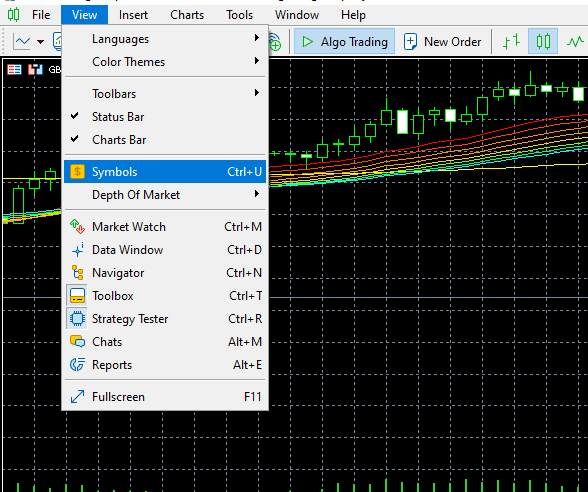Screen dimensions: 588x492
Task: Select the candlestick chart type icon
Action: [543, 41]
